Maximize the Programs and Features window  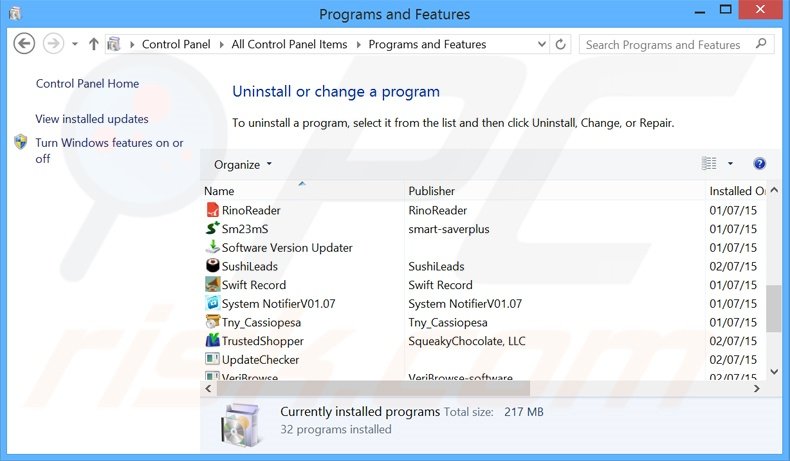pyautogui.click(x=726, y=10)
